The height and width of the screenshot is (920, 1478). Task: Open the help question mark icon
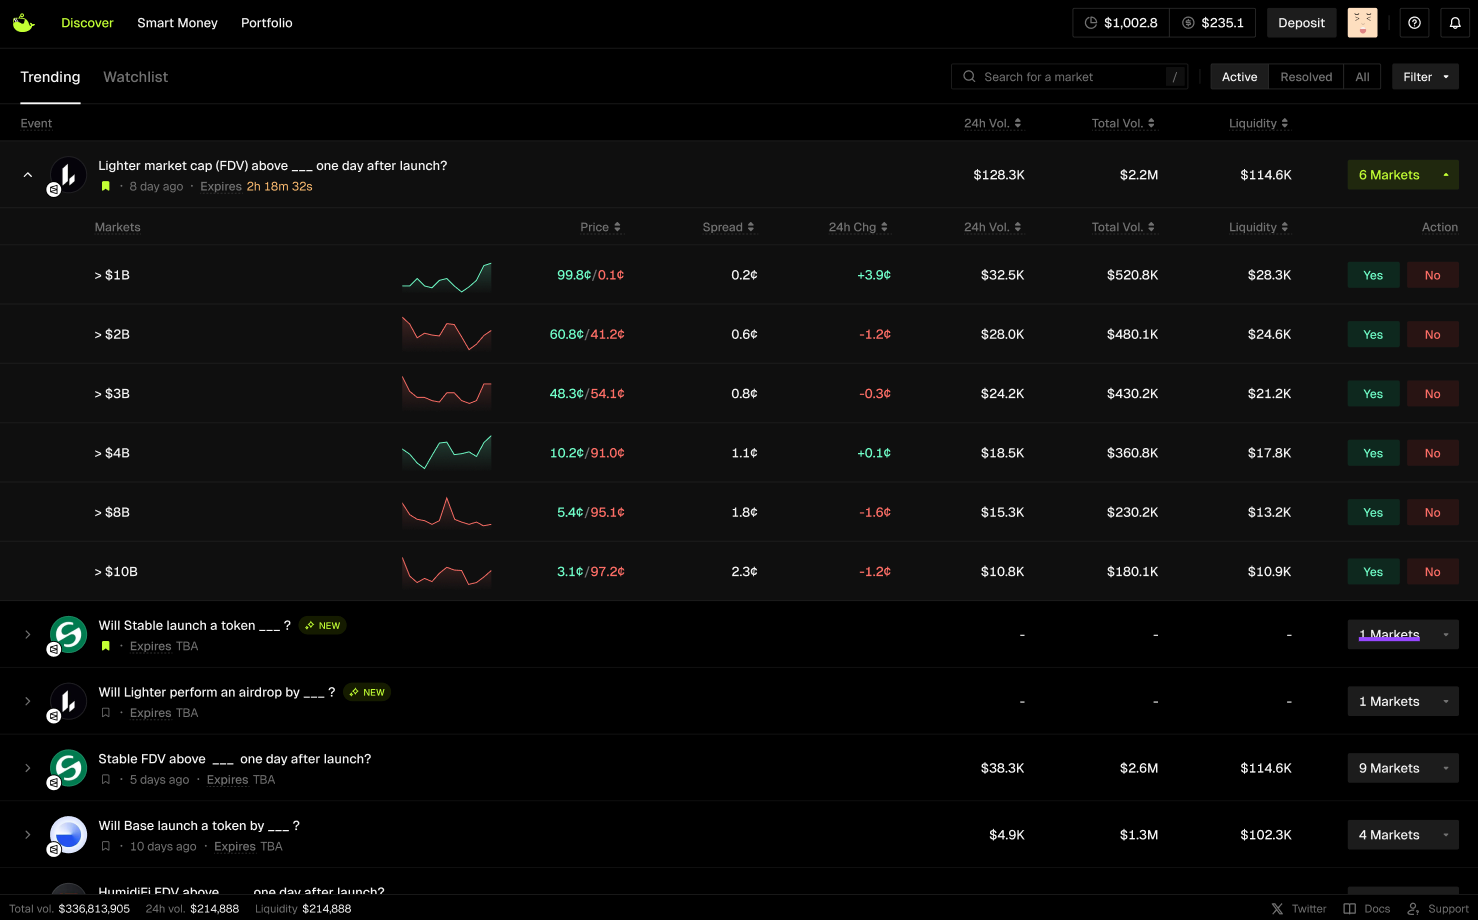(x=1413, y=22)
